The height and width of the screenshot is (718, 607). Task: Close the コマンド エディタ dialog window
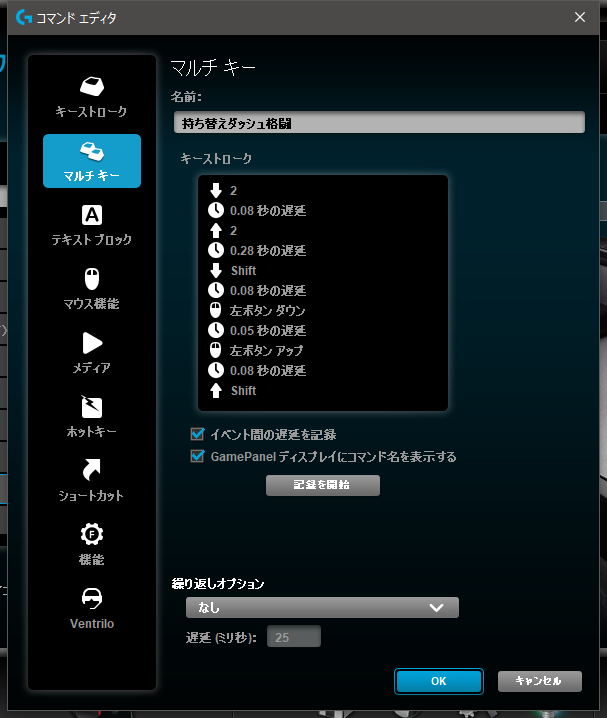[580, 16]
